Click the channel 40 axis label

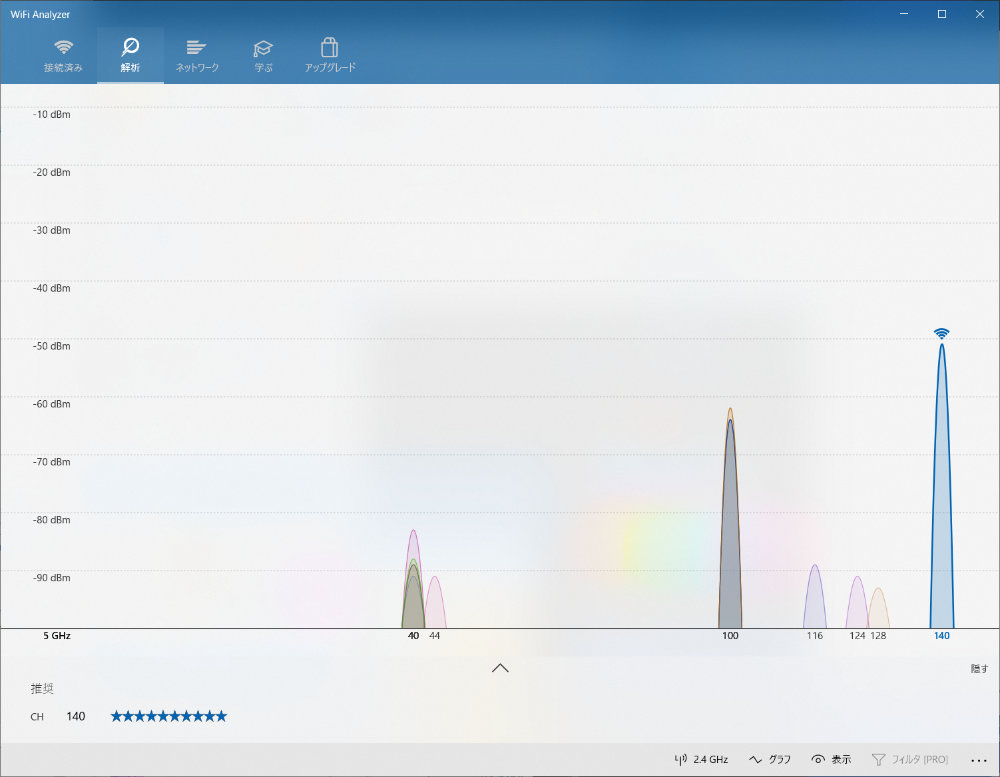(x=413, y=635)
